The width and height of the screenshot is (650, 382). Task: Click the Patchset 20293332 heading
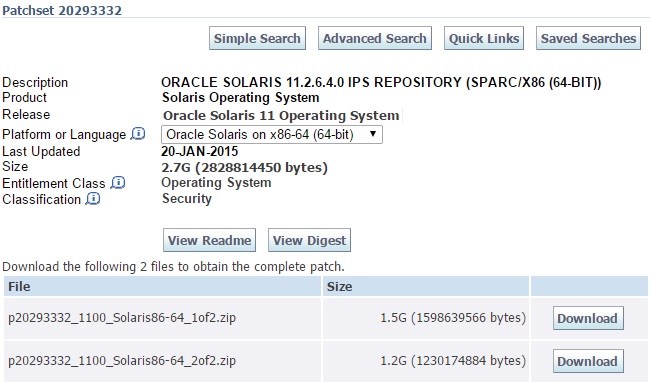coord(62,10)
